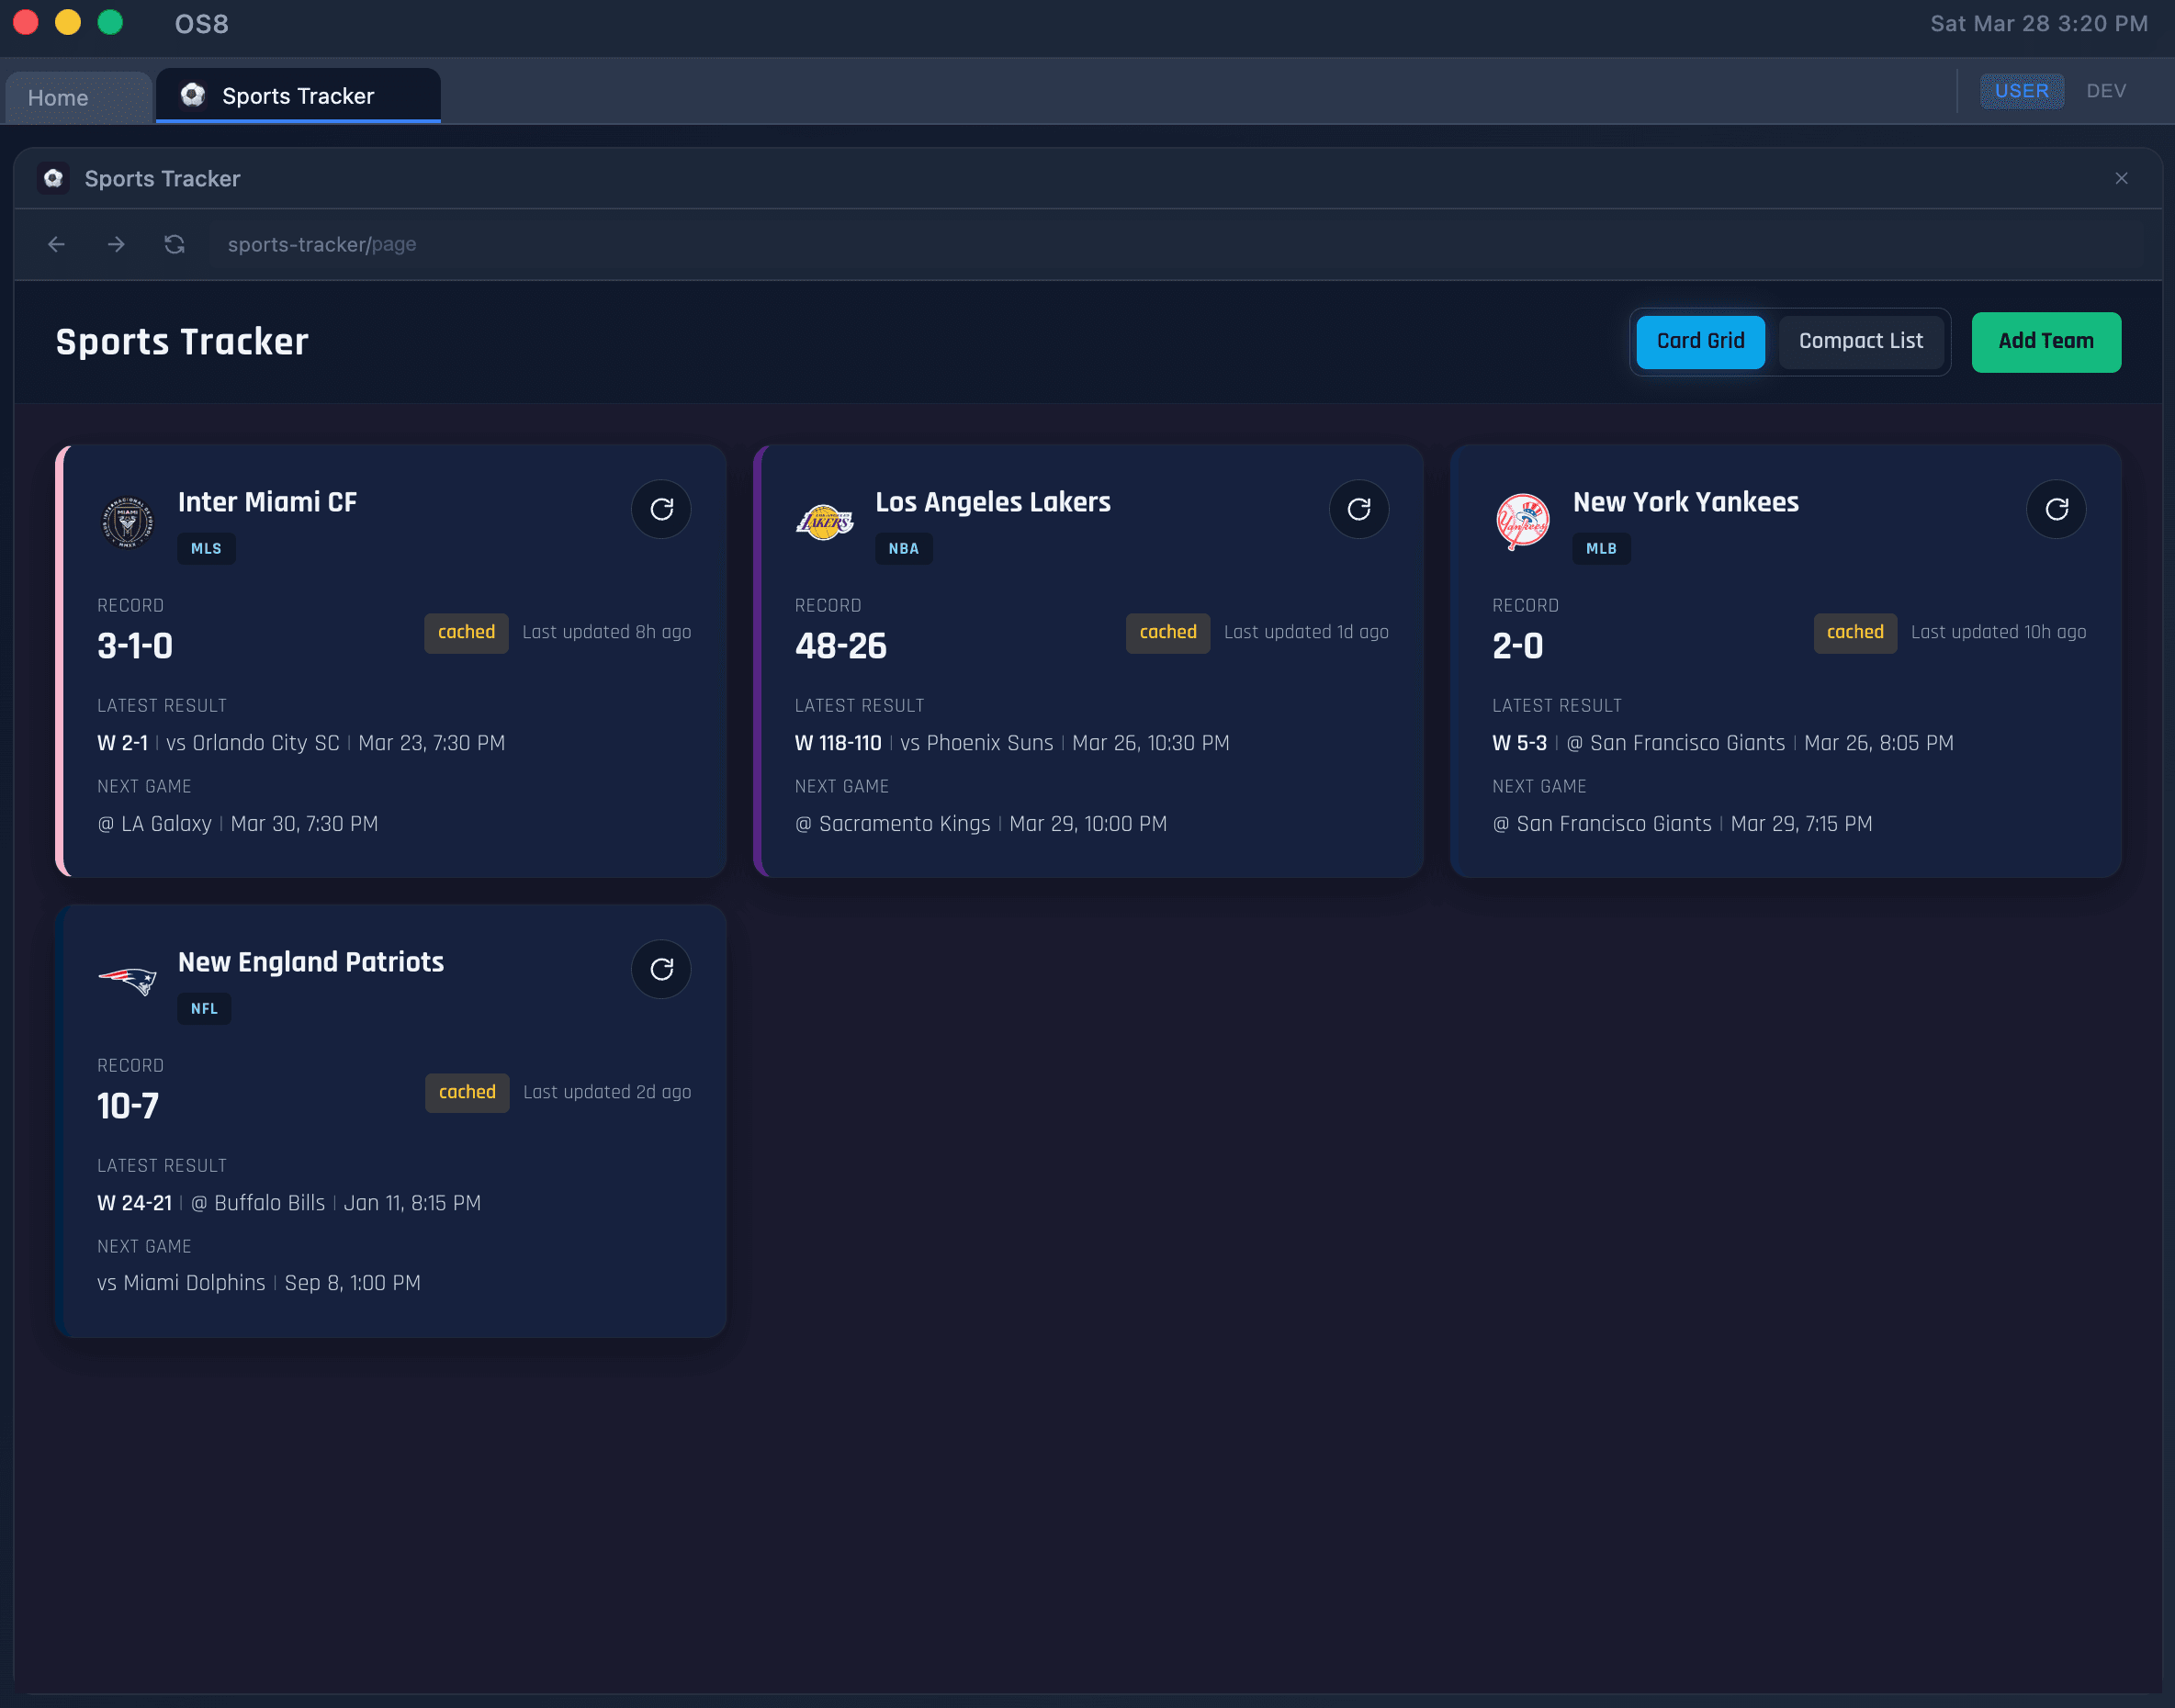Viewport: 2175px width, 1708px height.
Task: Refresh the Inter Miami CF card
Action: [x=661, y=509]
